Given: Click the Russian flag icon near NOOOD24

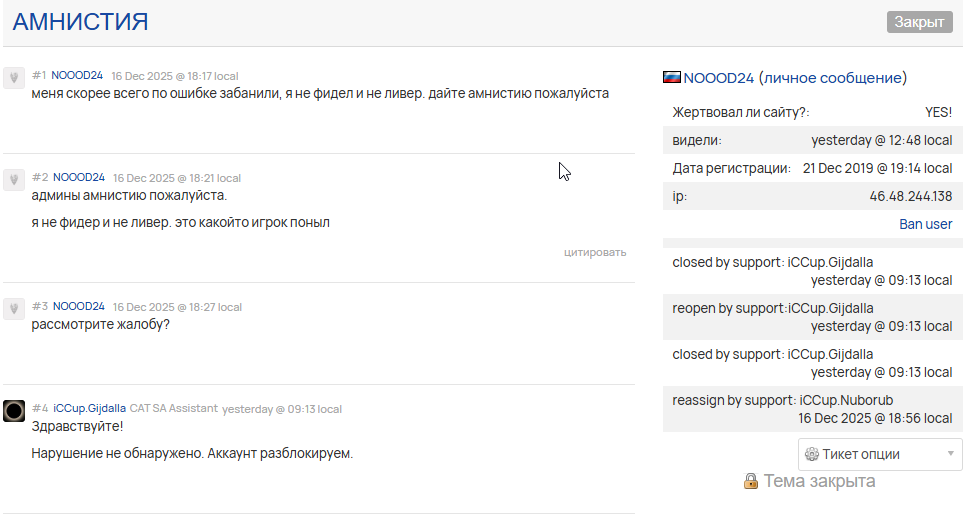Looking at the screenshot, I should 672,77.
